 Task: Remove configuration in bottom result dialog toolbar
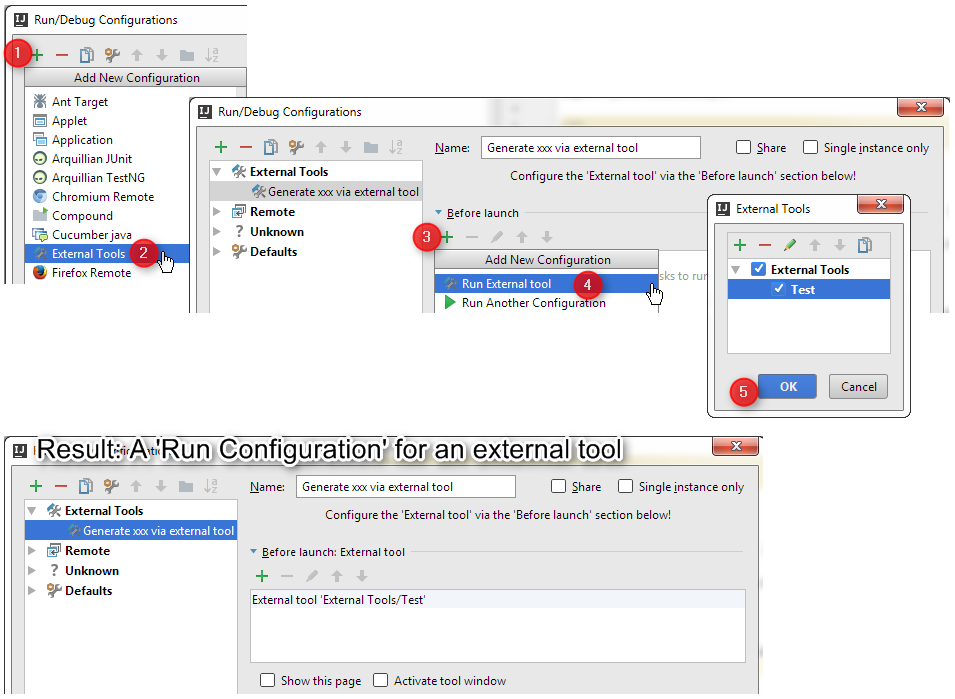pyautogui.click(x=61, y=486)
